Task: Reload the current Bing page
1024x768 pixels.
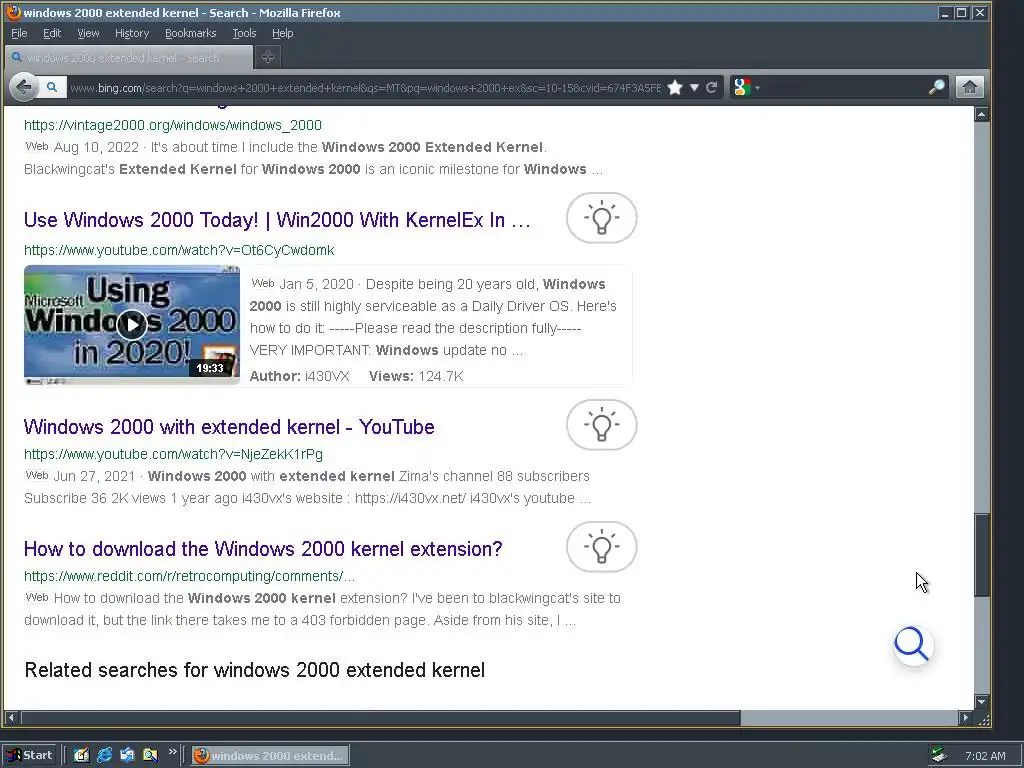Action: point(712,88)
